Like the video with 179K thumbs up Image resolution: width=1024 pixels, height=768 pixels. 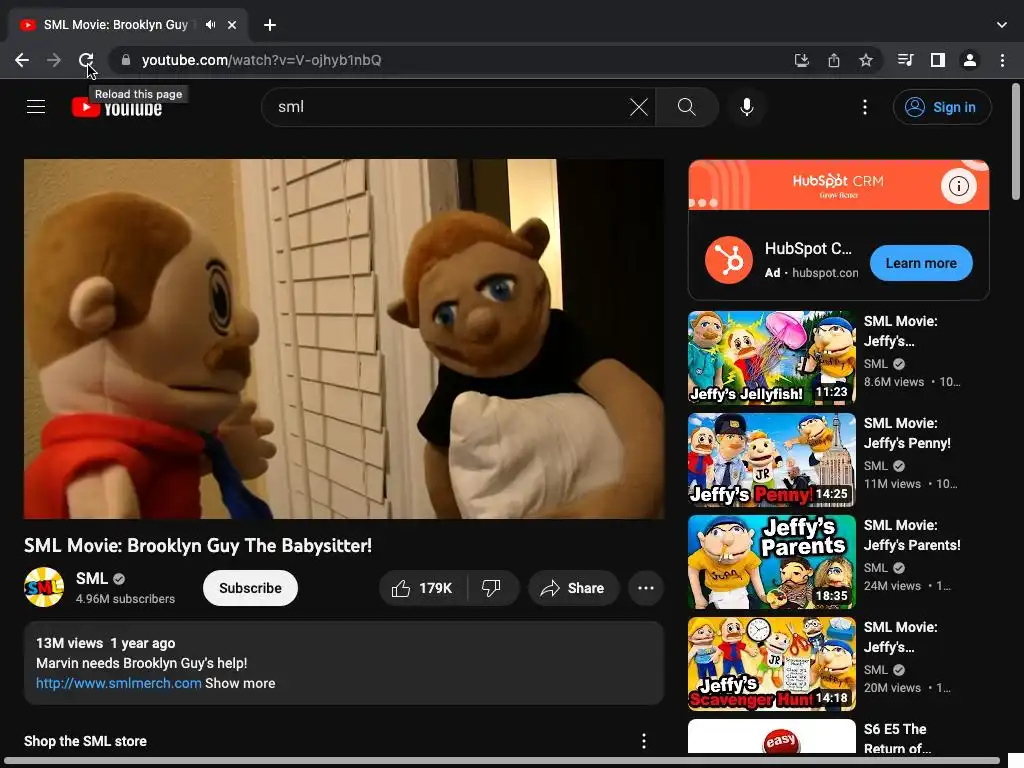pyautogui.click(x=423, y=588)
